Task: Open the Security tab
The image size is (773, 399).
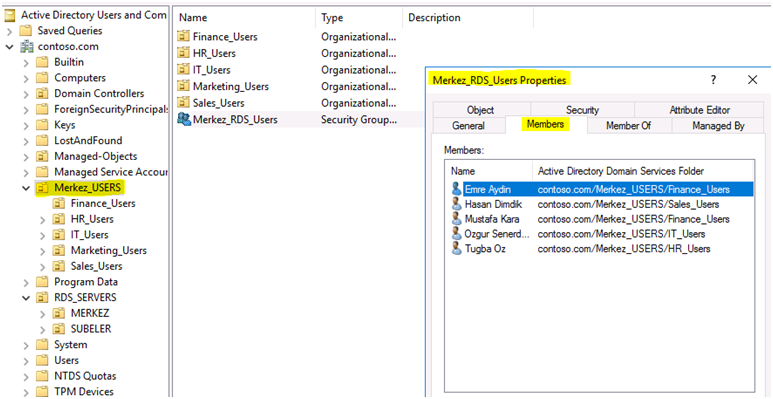Action: click(582, 110)
